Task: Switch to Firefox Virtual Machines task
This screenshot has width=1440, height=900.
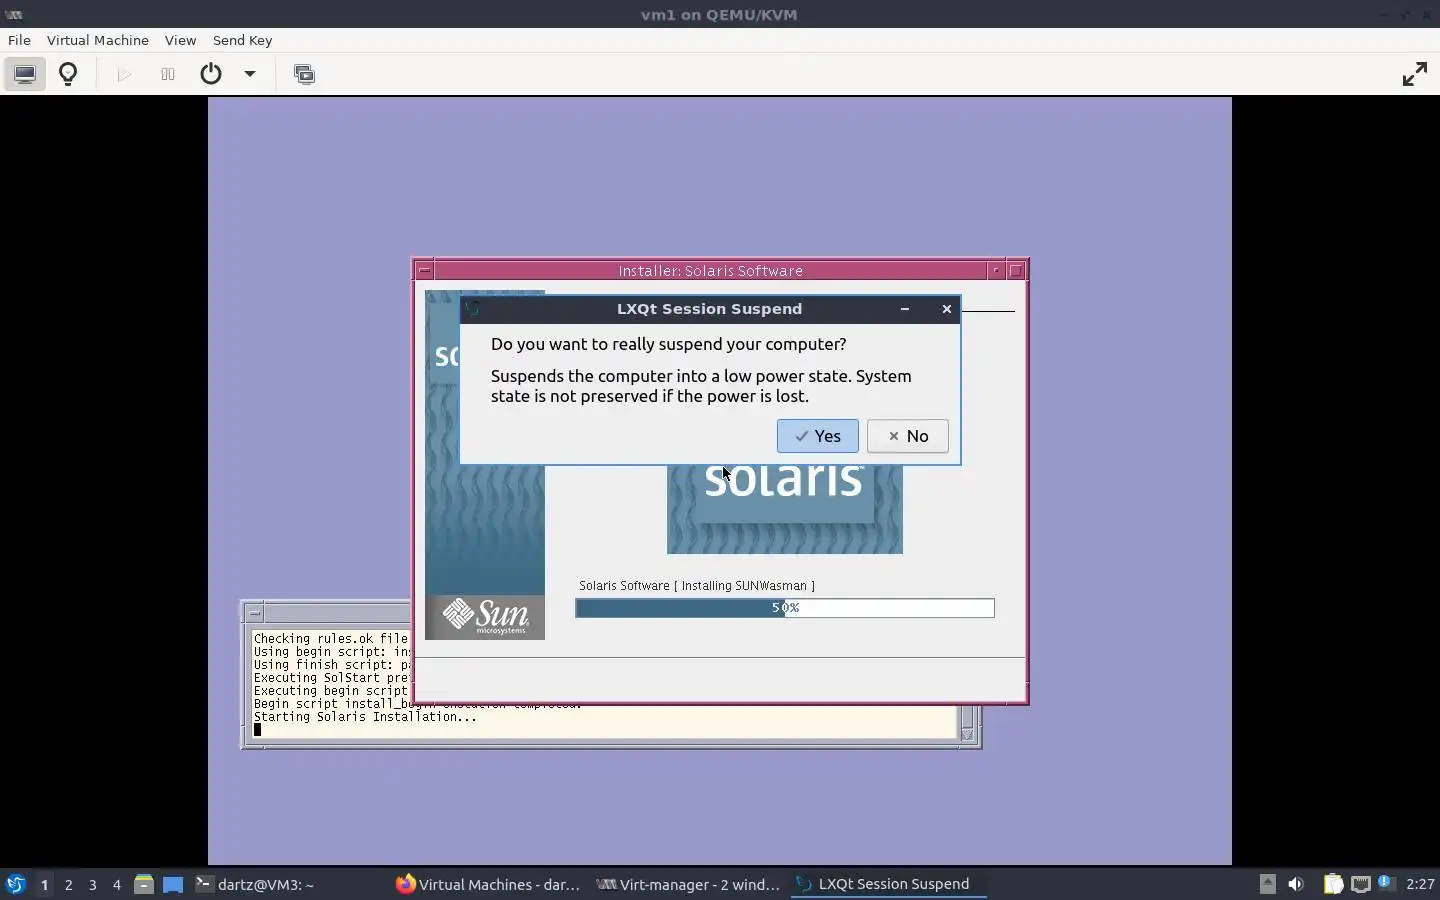Action: point(490,884)
